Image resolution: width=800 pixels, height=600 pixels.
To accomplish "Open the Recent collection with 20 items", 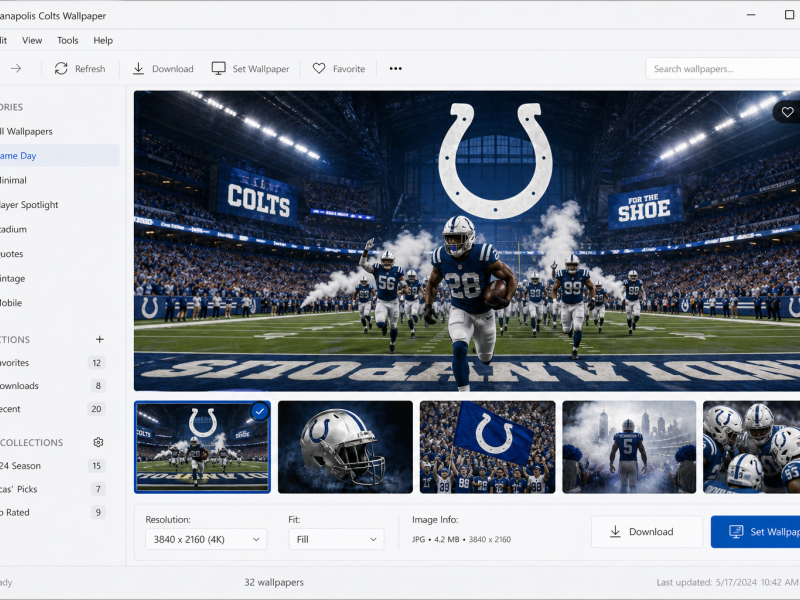I will pyautogui.click(x=54, y=409).
